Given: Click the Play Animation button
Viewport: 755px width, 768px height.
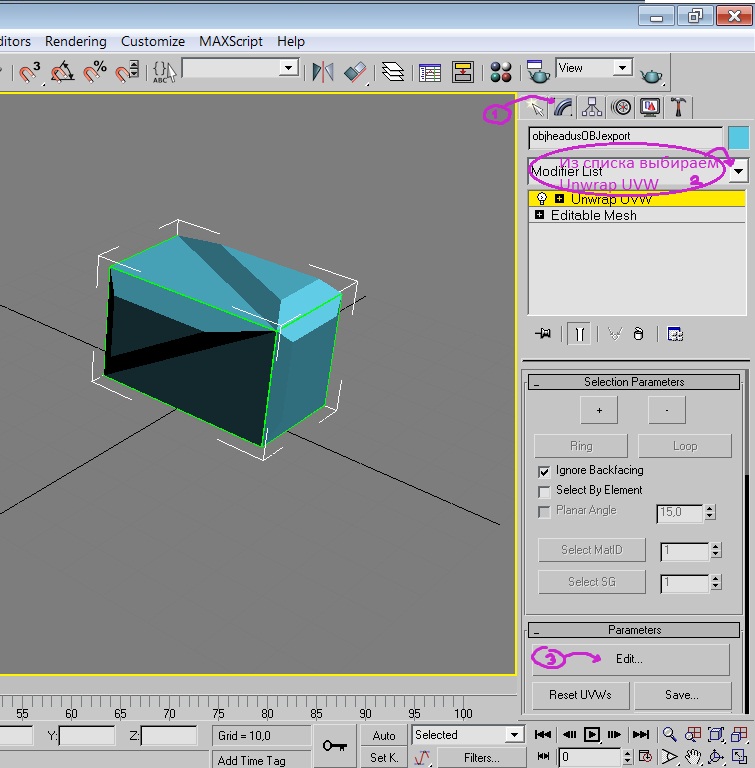Looking at the screenshot, I should pyautogui.click(x=592, y=735).
